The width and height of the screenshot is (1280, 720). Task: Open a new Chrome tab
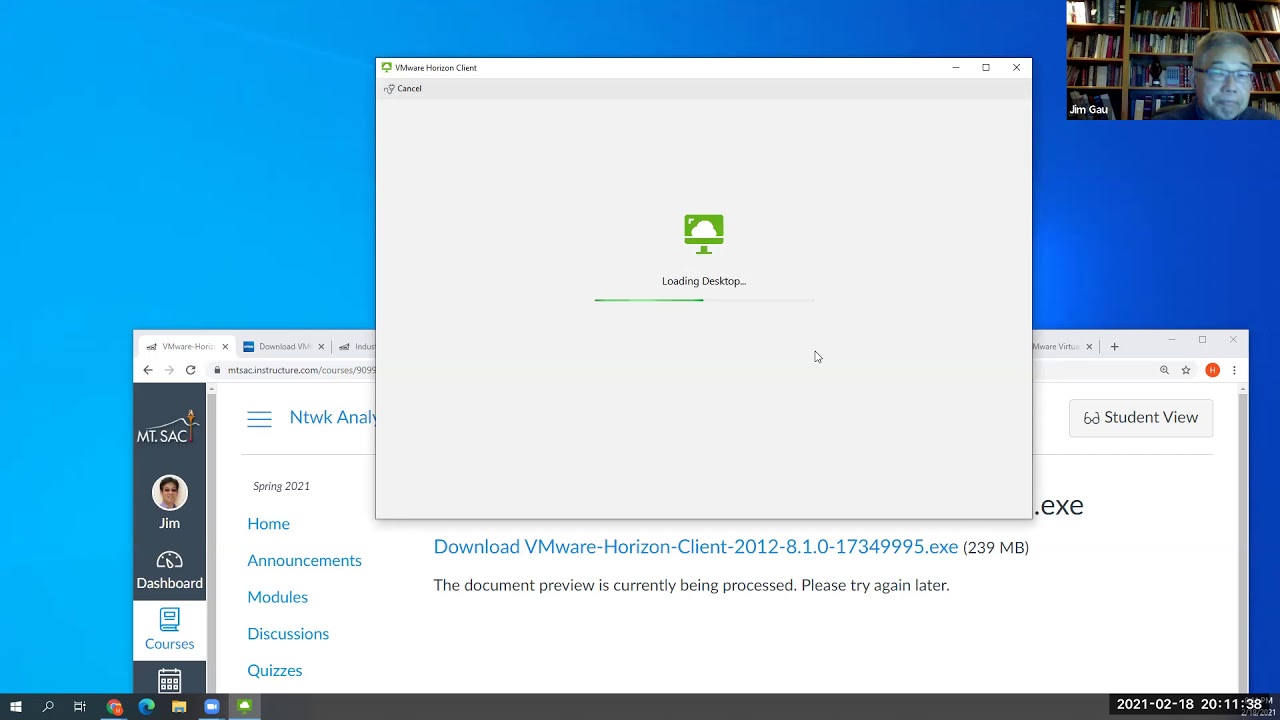[1114, 347]
